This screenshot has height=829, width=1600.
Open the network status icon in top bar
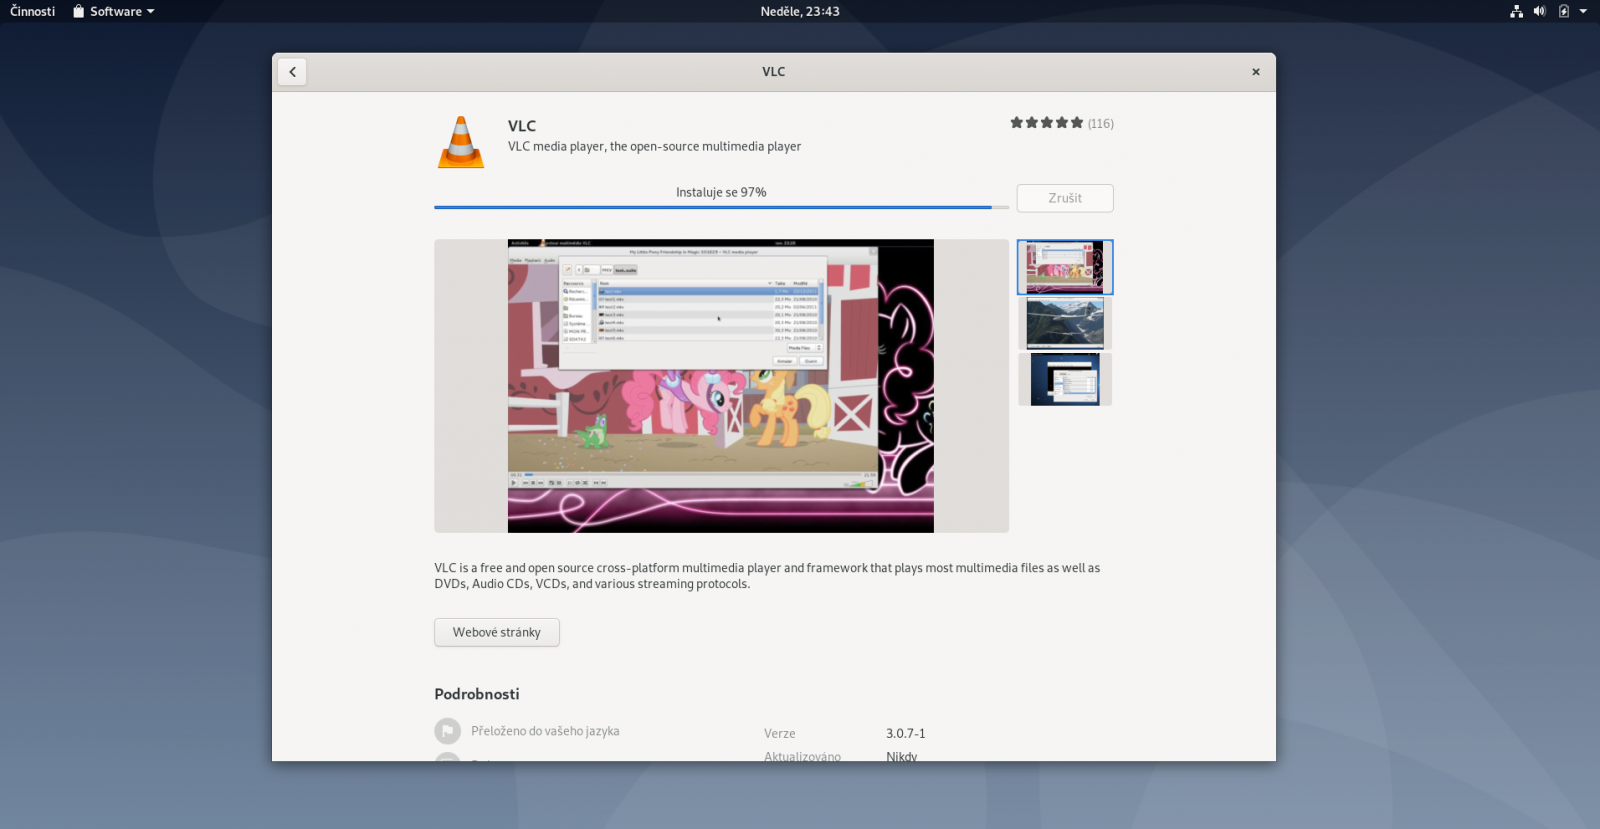pos(1517,11)
